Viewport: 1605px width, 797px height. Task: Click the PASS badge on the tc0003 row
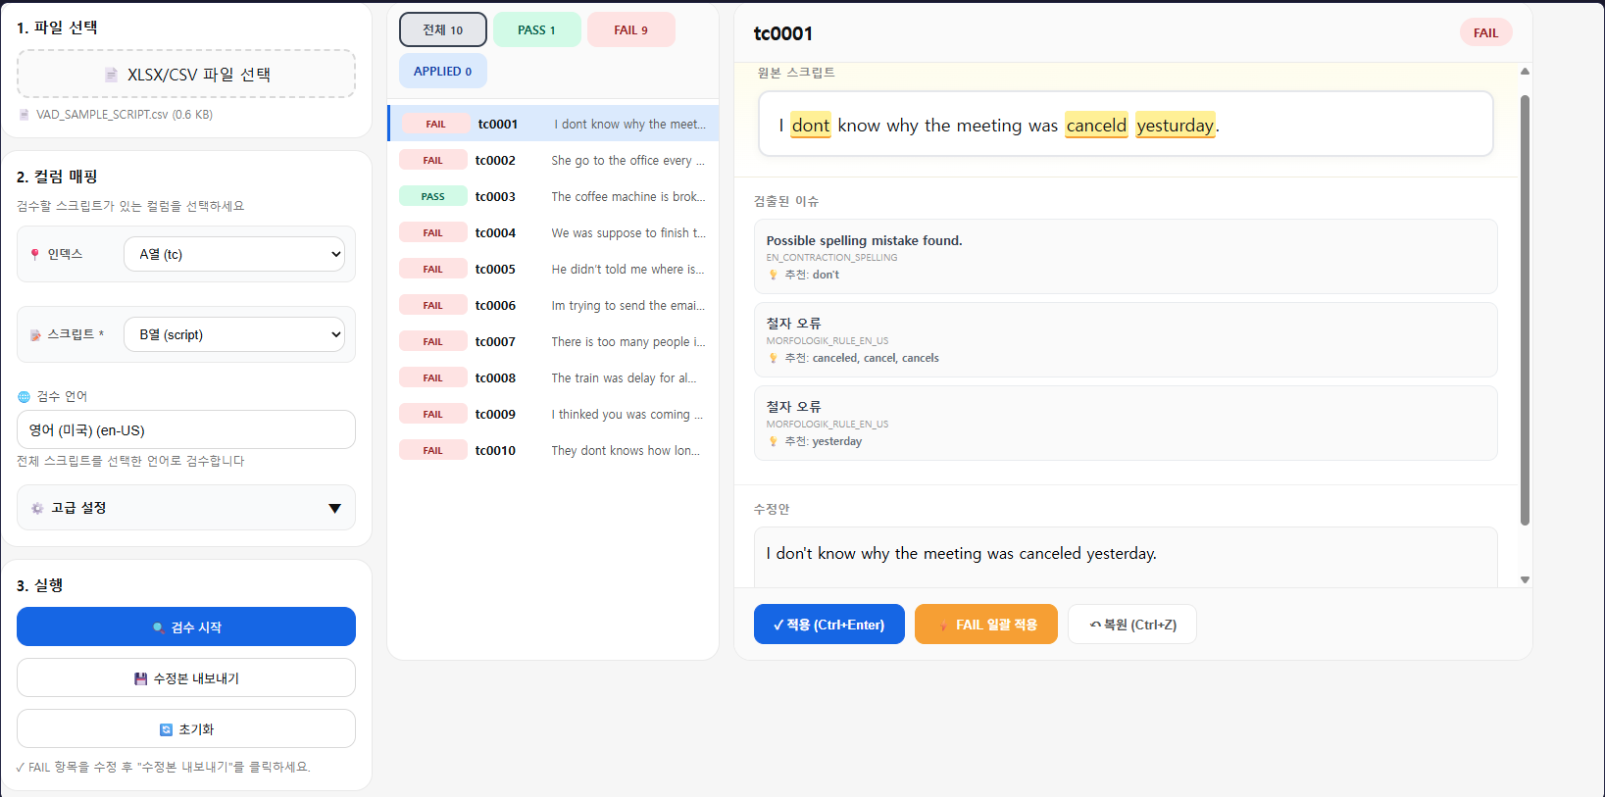[433, 196]
